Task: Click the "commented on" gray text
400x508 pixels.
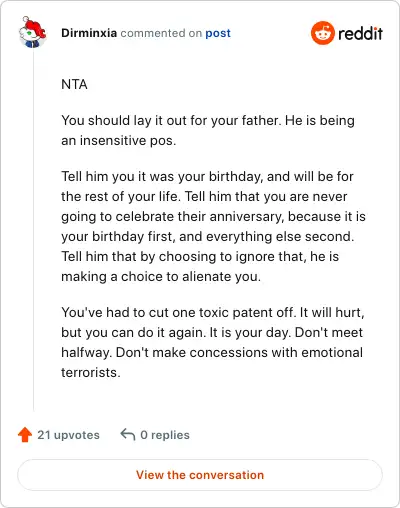Action: pyautogui.click(x=161, y=33)
